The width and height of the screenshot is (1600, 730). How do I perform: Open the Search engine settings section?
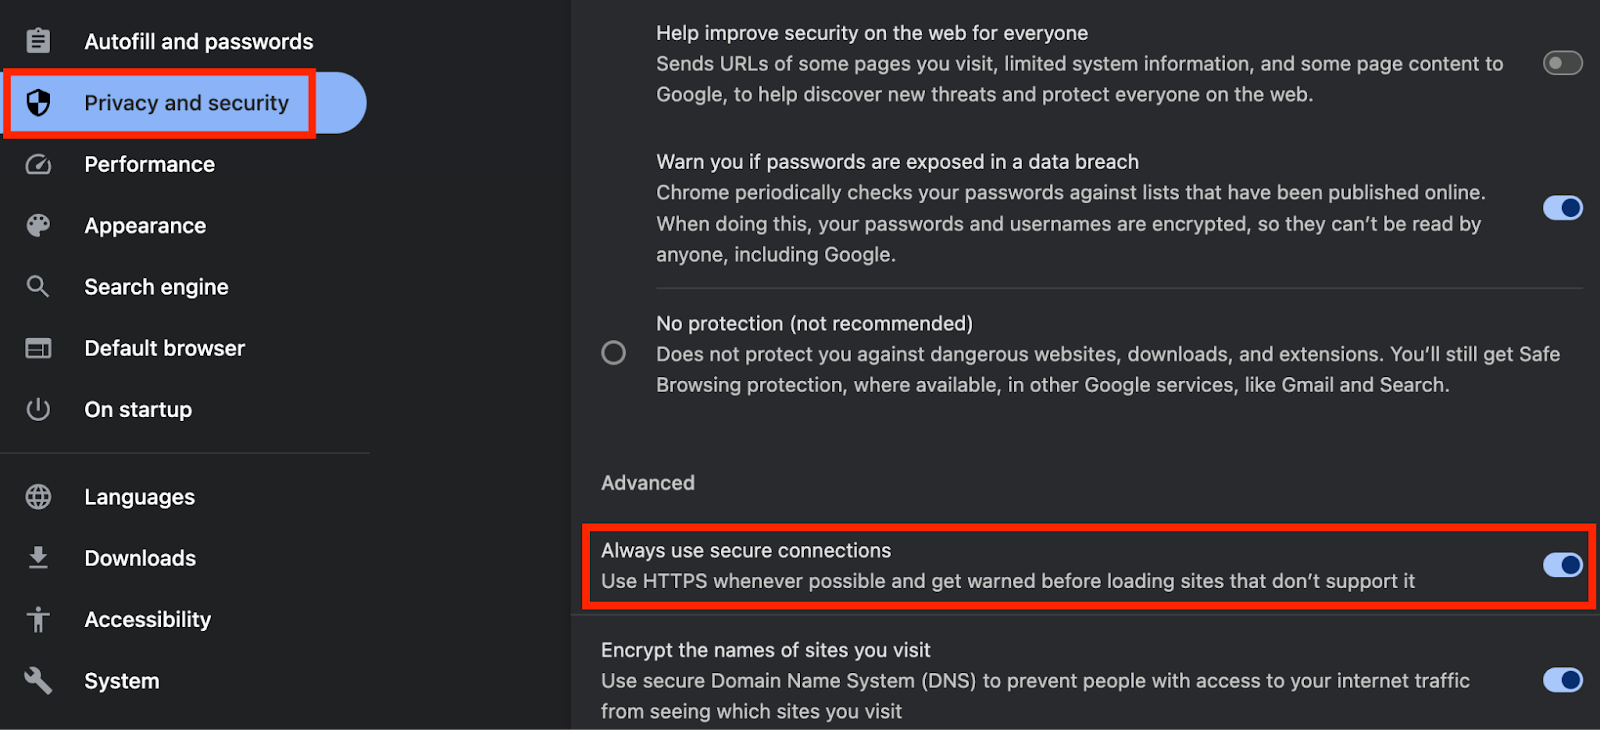[157, 287]
